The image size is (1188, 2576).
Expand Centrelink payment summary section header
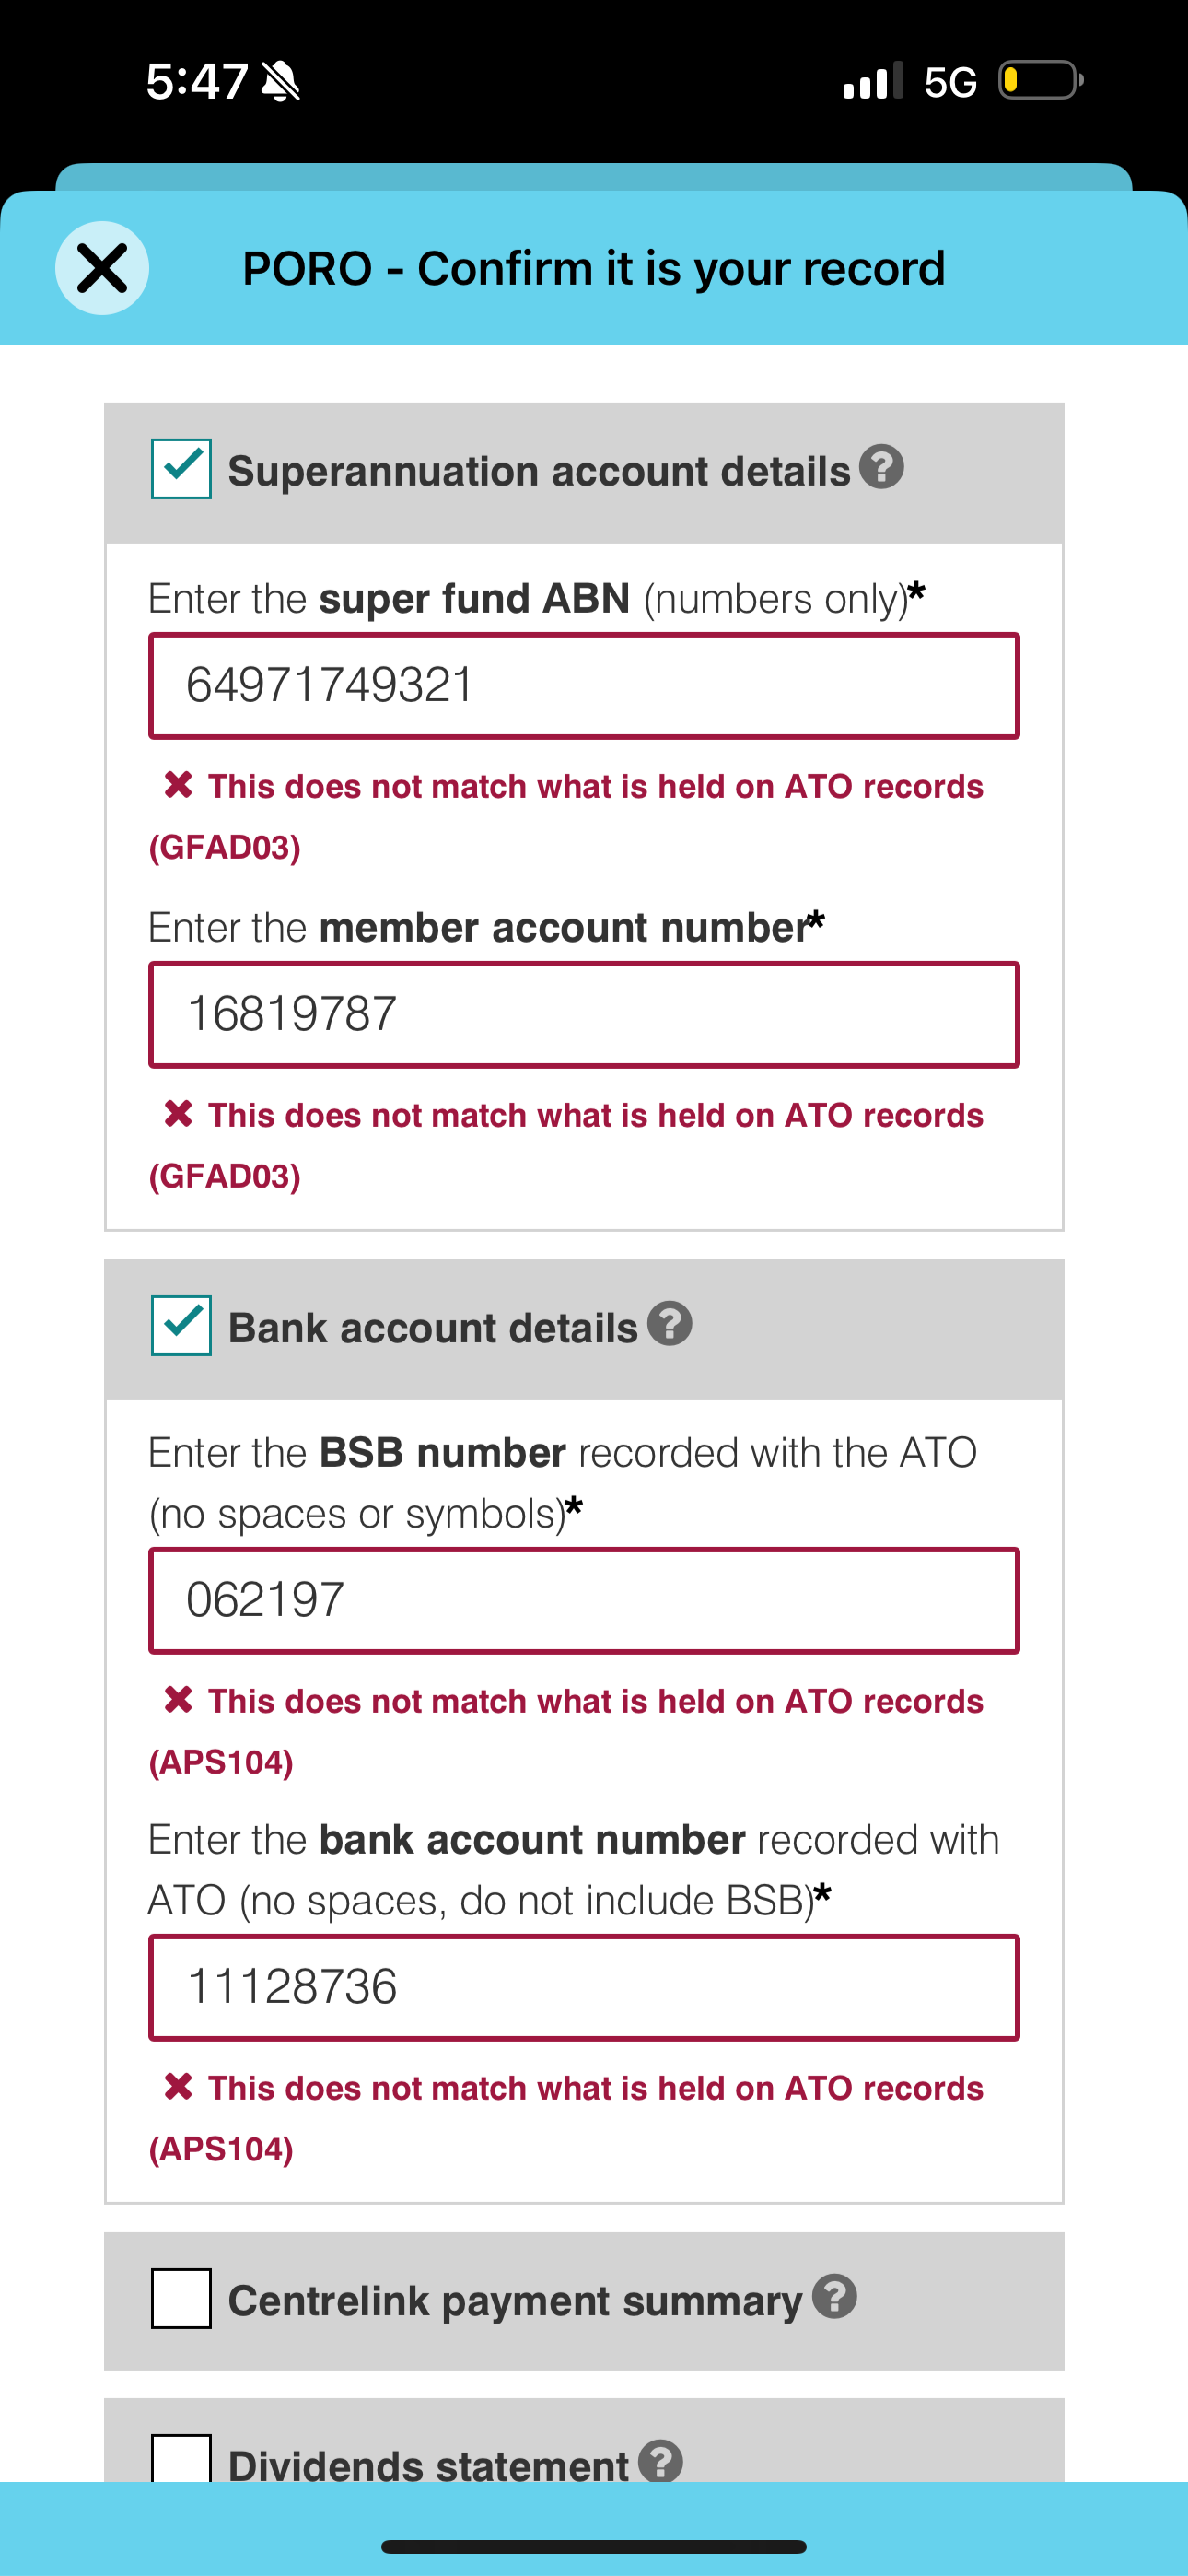pyautogui.click(x=584, y=2300)
